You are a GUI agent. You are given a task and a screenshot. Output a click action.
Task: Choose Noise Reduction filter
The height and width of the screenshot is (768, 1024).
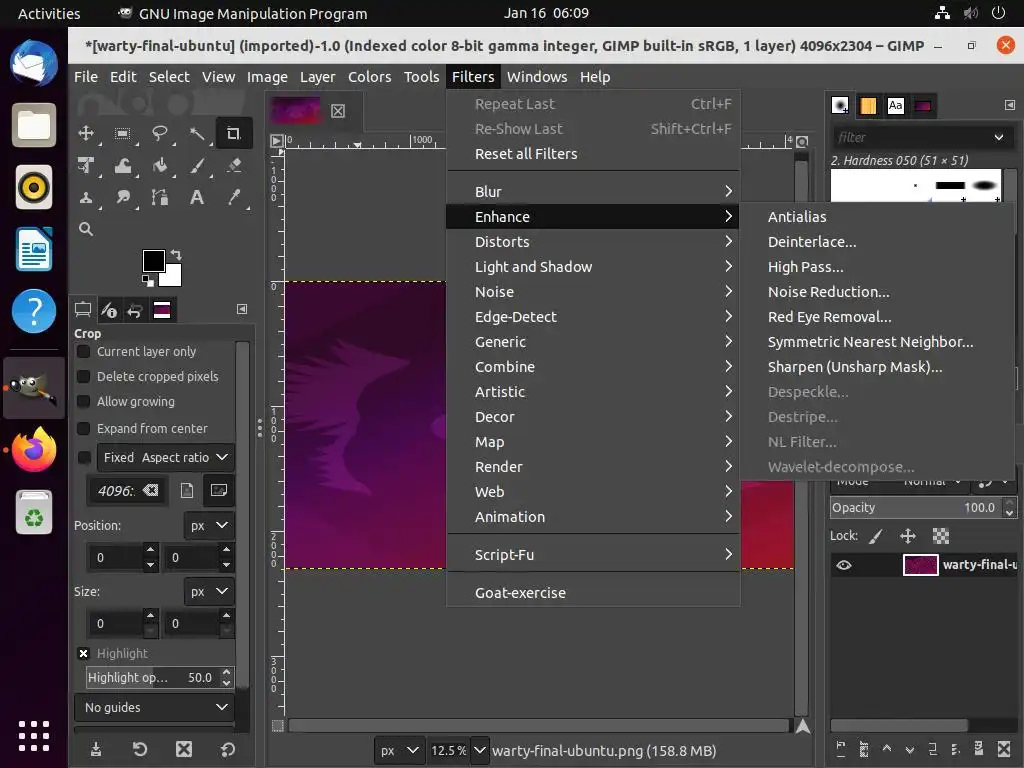point(877,292)
